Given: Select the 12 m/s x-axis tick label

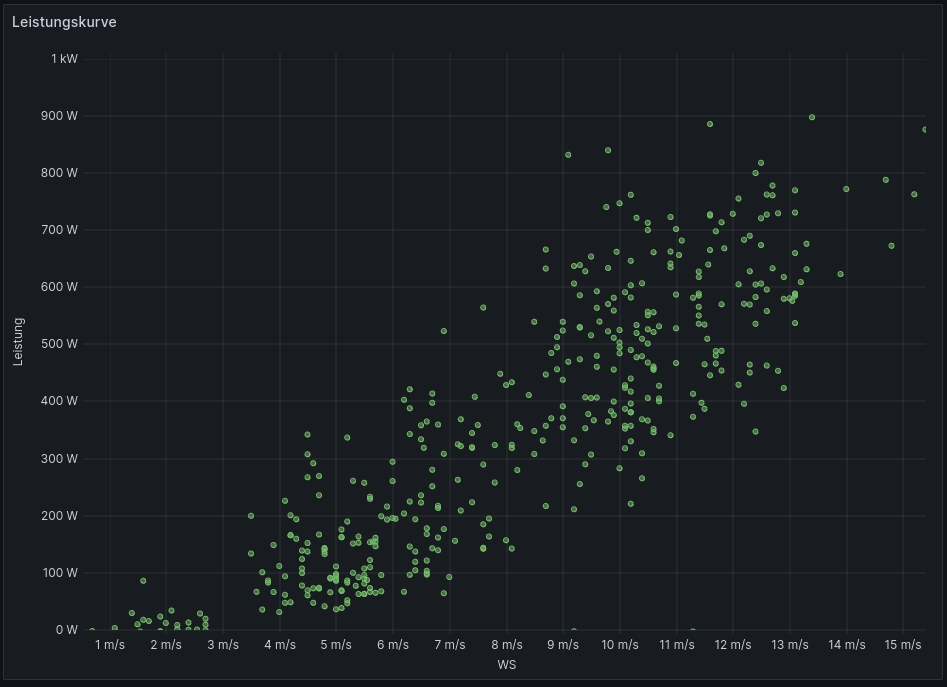Looking at the screenshot, I should tap(733, 645).
